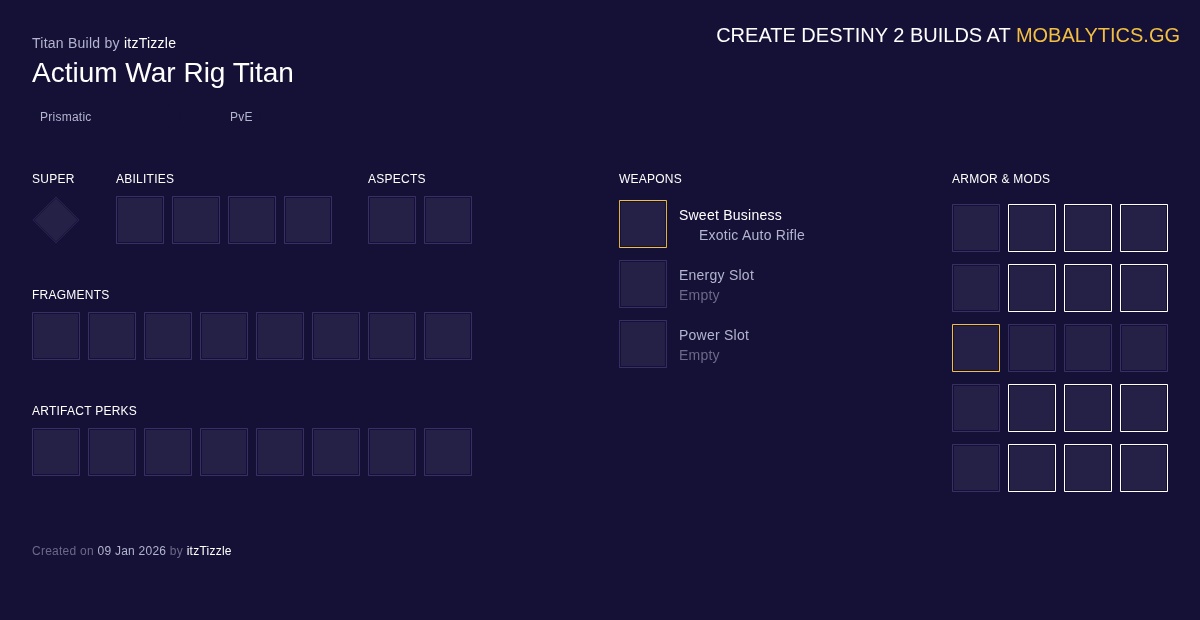Viewport: 1200px width, 620px height.
Task: Open the MOBALYTICS.GG link
Action: coord(1097,35)
